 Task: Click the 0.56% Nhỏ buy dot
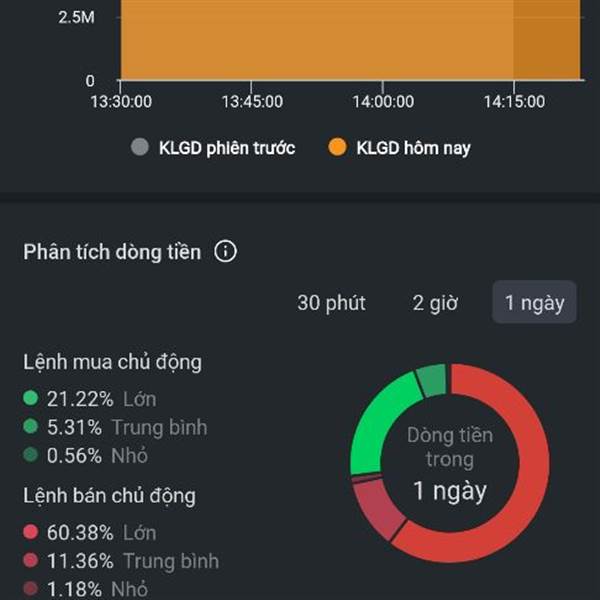coord(31,455)
